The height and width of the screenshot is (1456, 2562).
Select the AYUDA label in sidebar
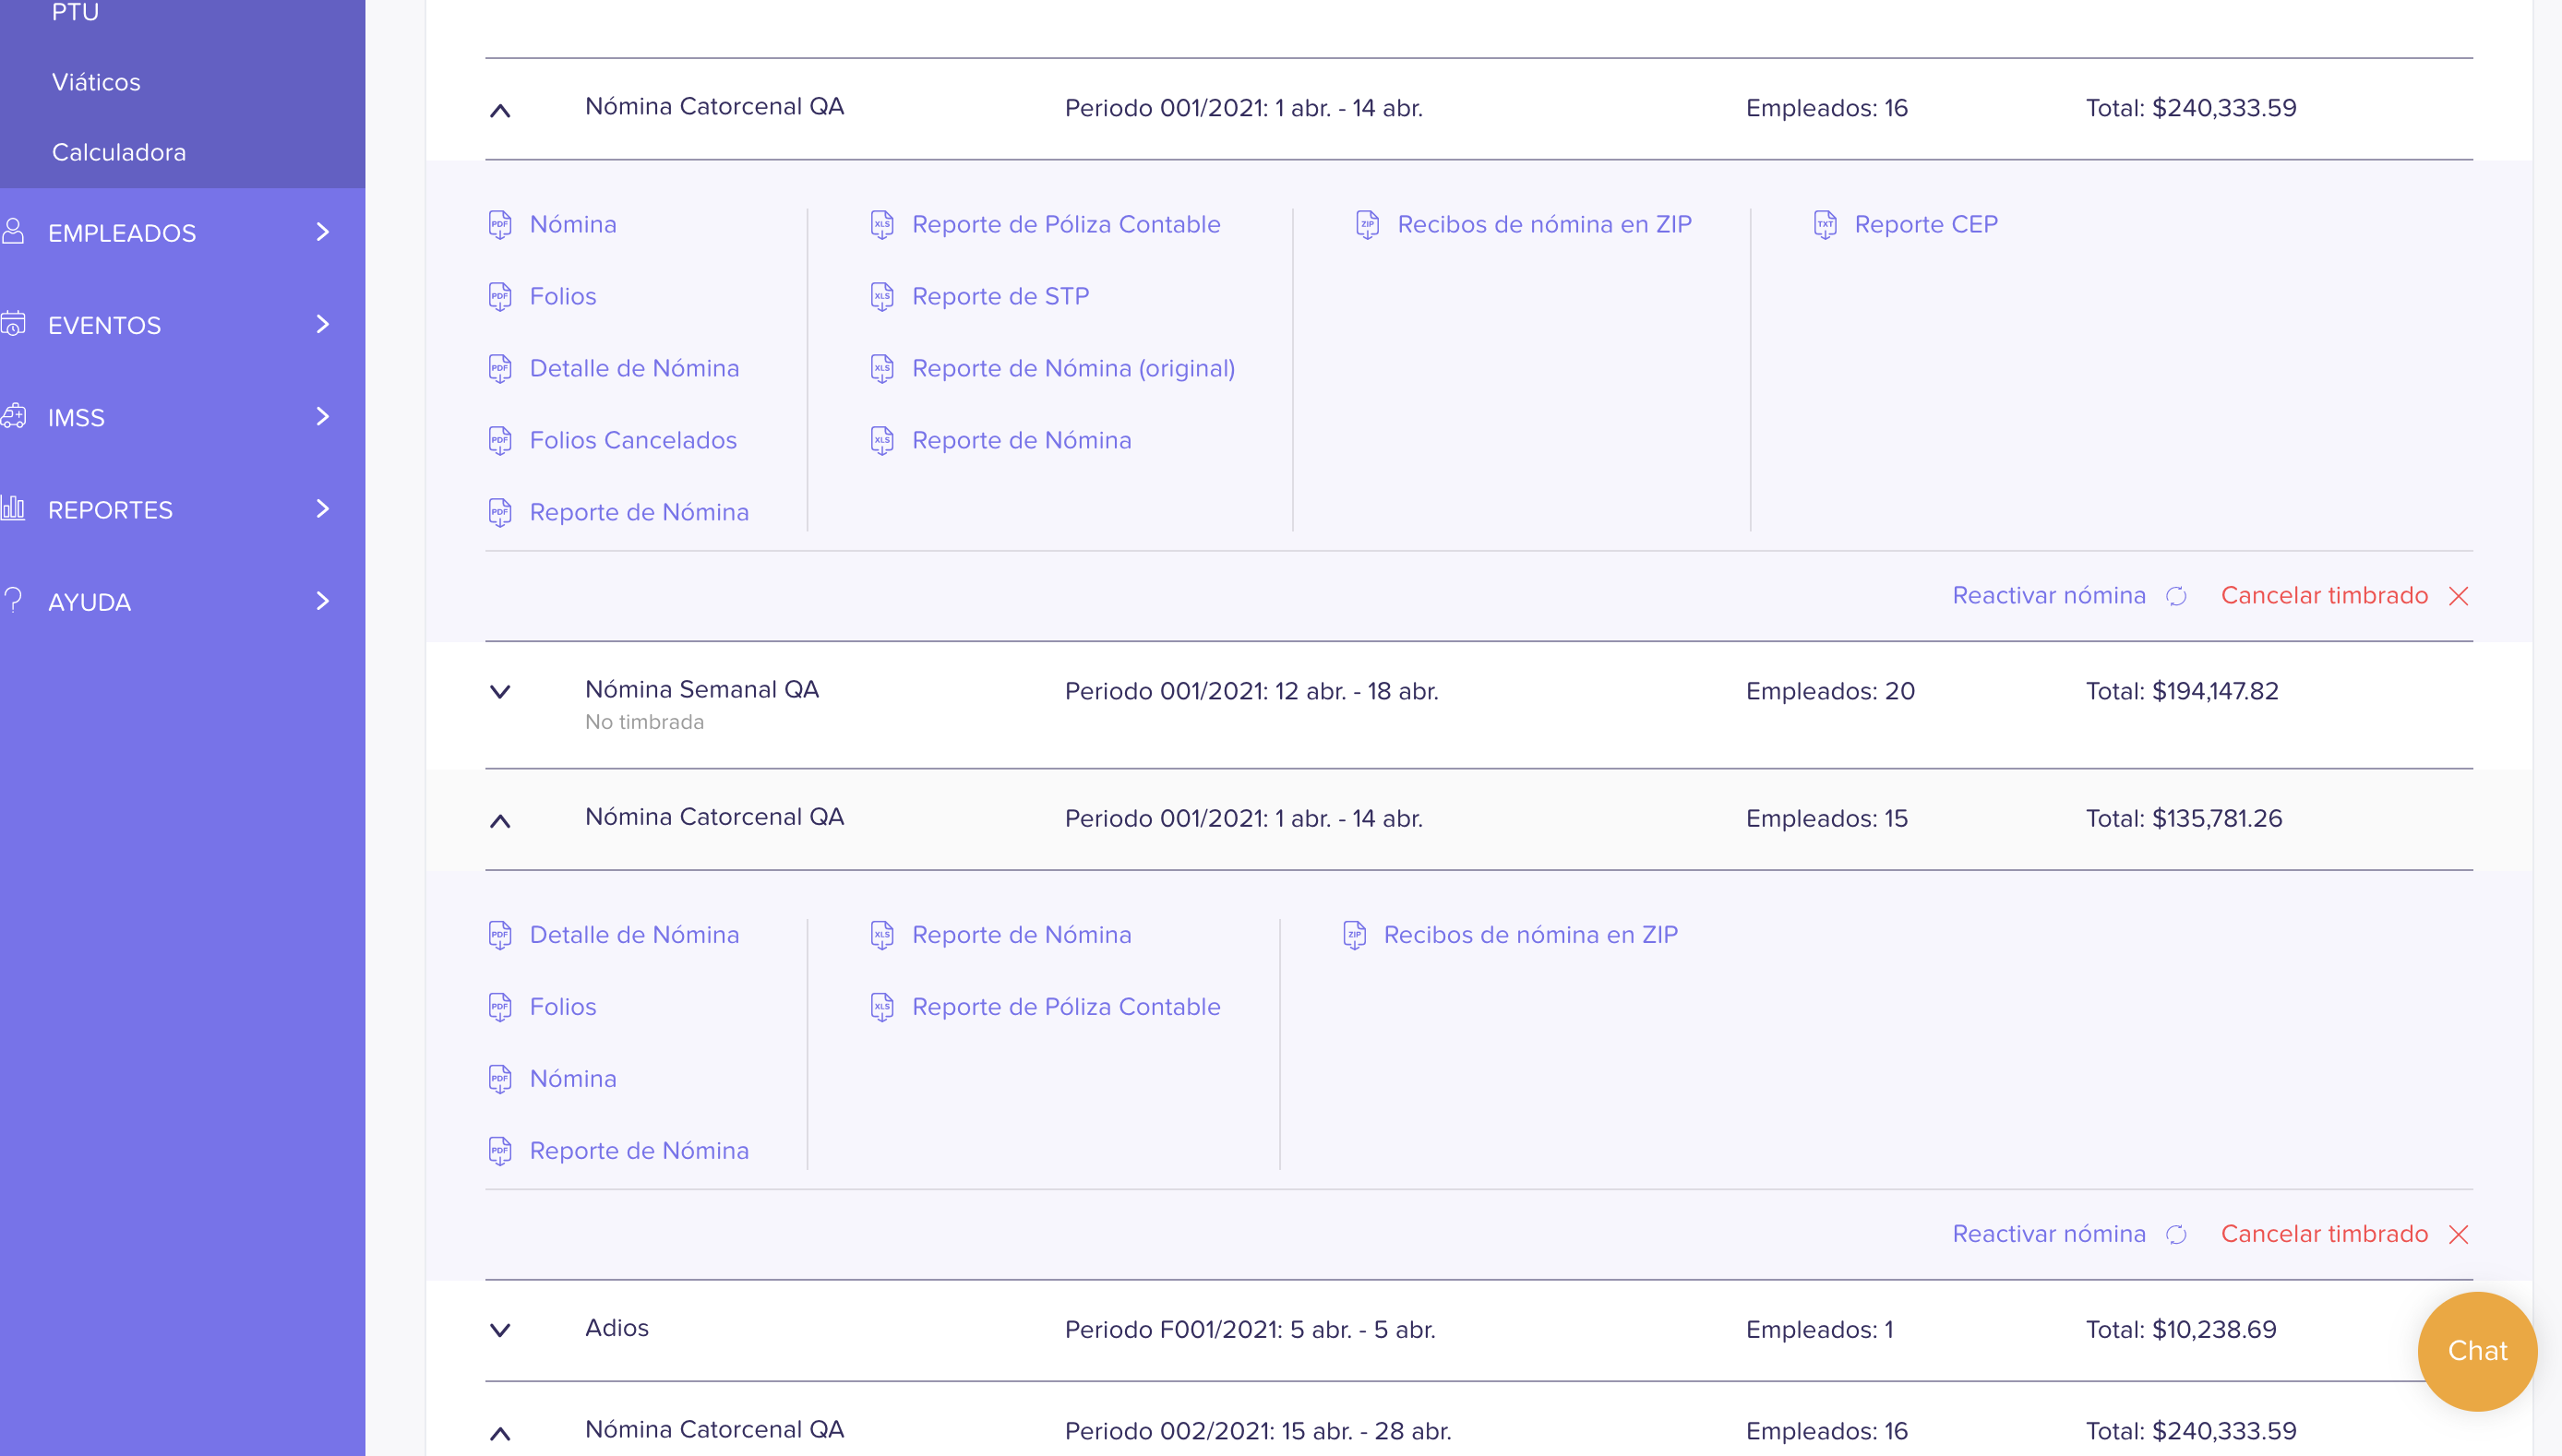click(x=89, y=602)
